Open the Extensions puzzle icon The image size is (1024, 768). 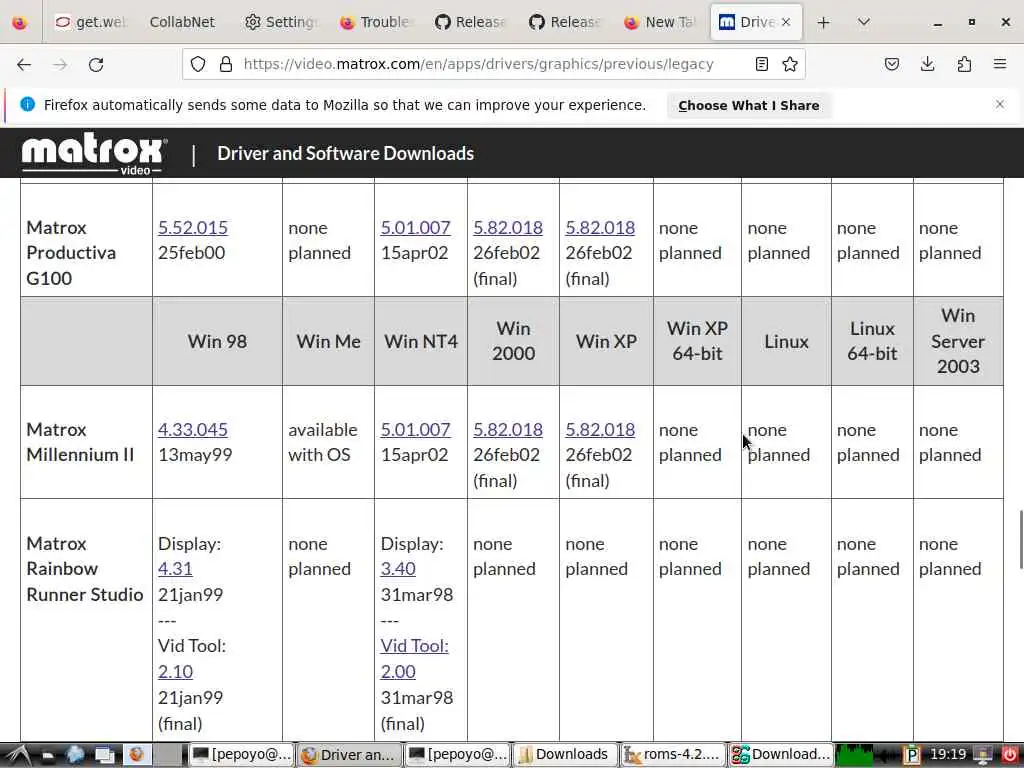click(964, 64)
